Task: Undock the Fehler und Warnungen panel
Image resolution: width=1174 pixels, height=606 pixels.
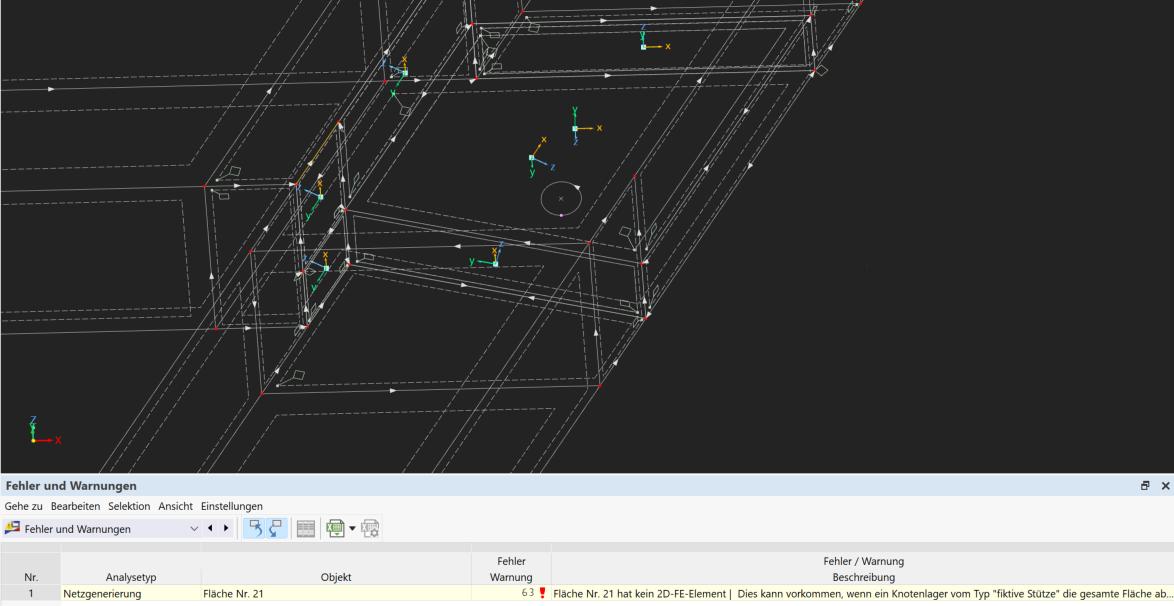Action: tap(1145, 486)
